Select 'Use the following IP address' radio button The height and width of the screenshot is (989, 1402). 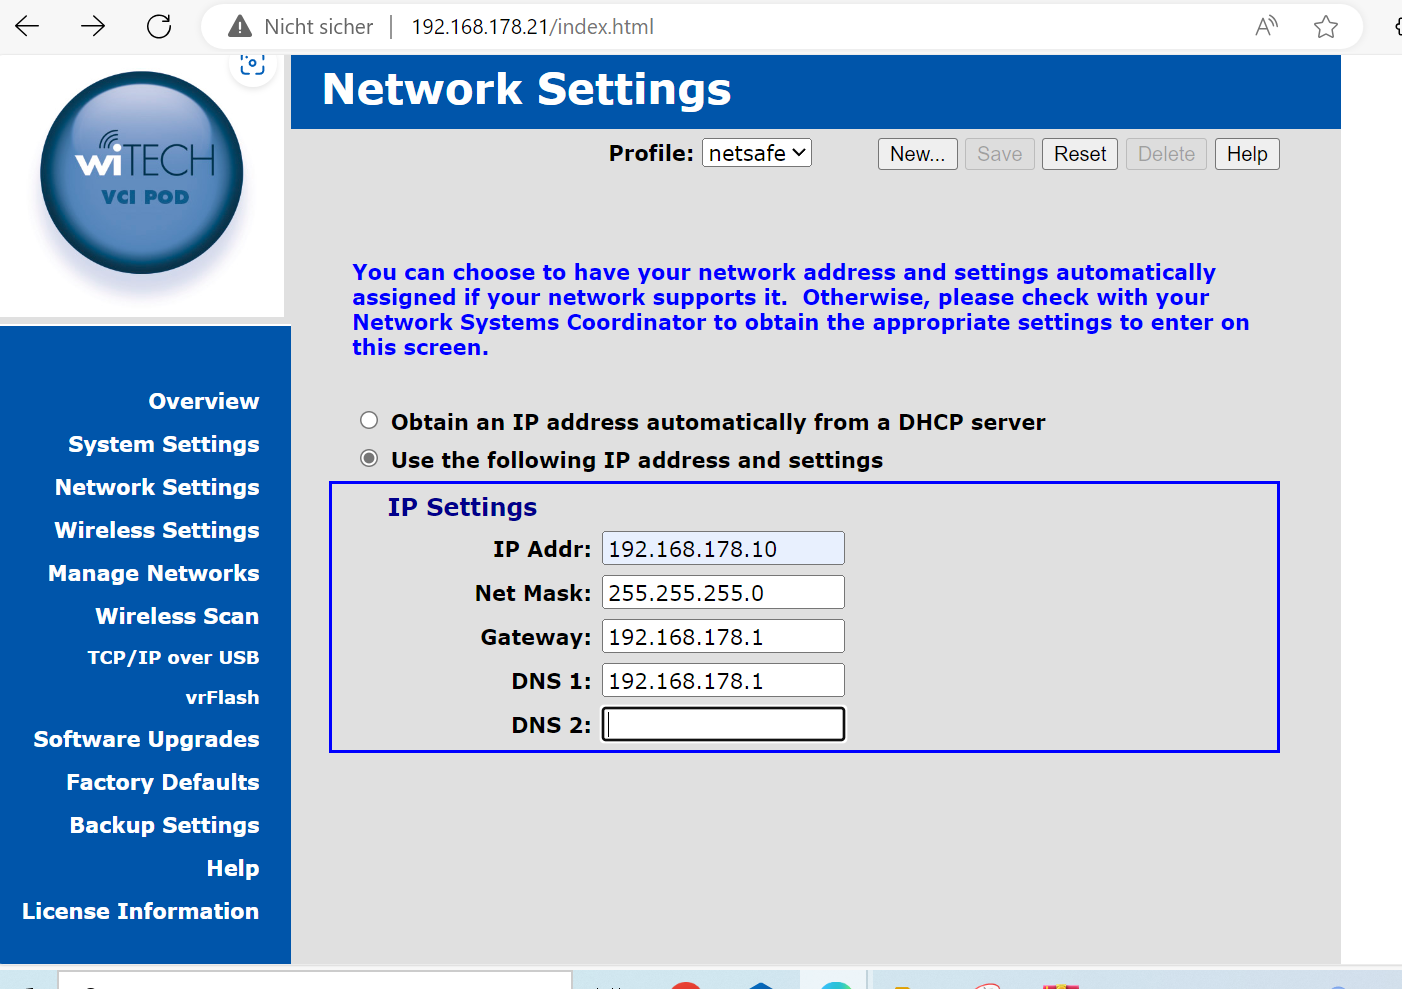(369, 459)
